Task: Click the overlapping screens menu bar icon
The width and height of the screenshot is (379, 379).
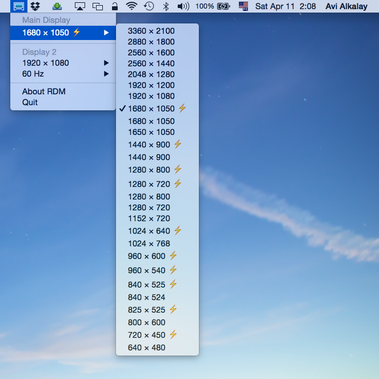Action: click(97, 6)
